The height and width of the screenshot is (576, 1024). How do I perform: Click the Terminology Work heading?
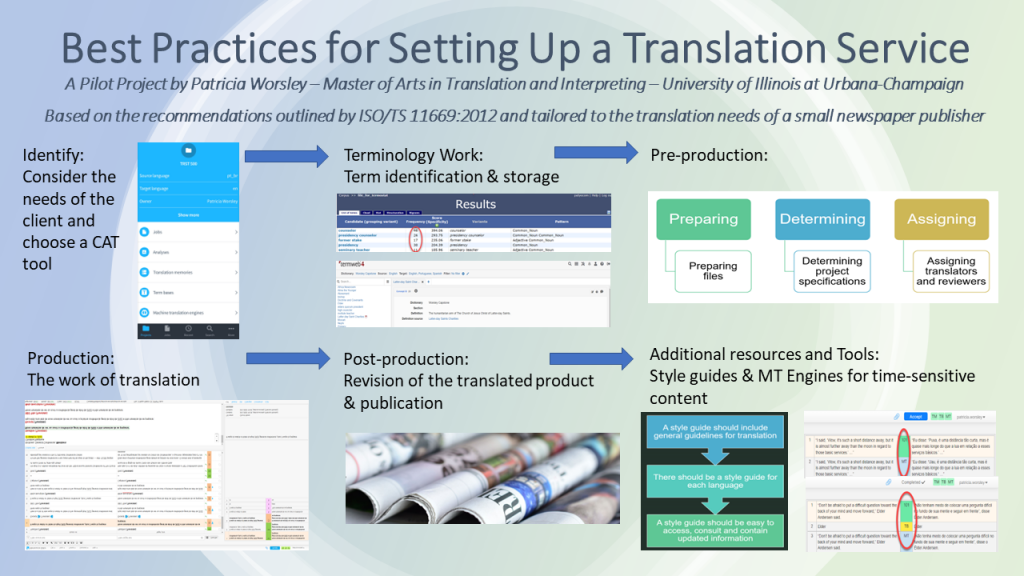point(413,155)
